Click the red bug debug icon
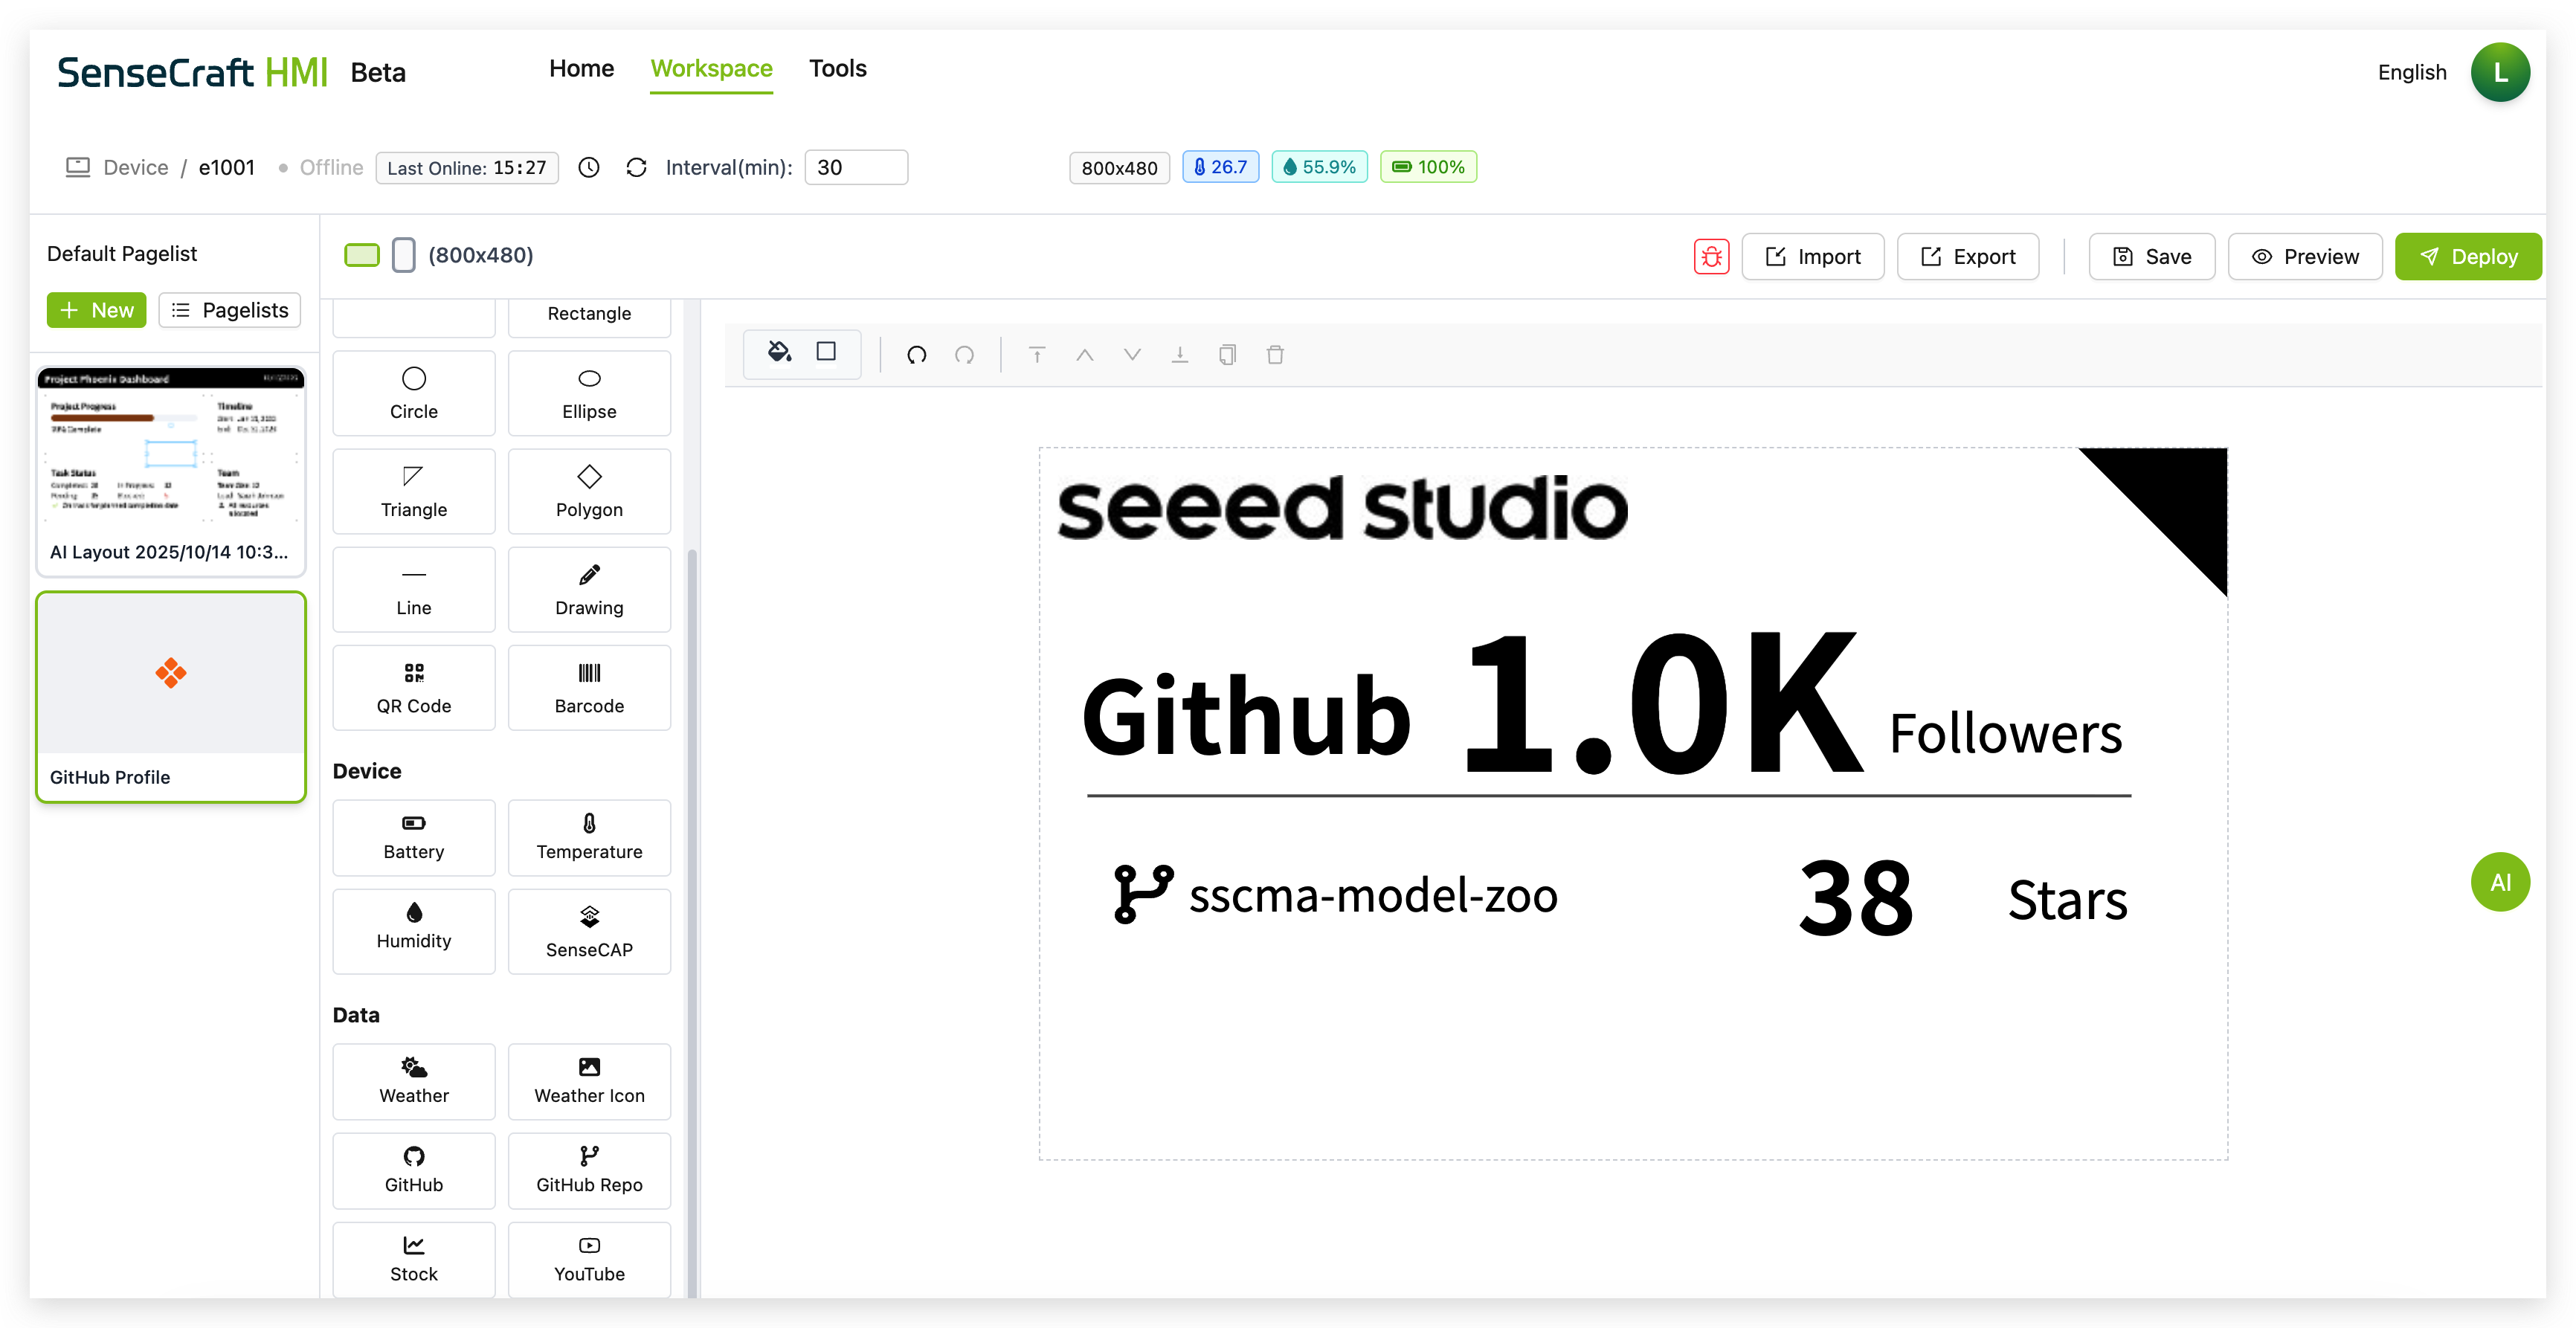Image resolution: width=2576 pixels, height=1328 pixels. click(1711, 257)
